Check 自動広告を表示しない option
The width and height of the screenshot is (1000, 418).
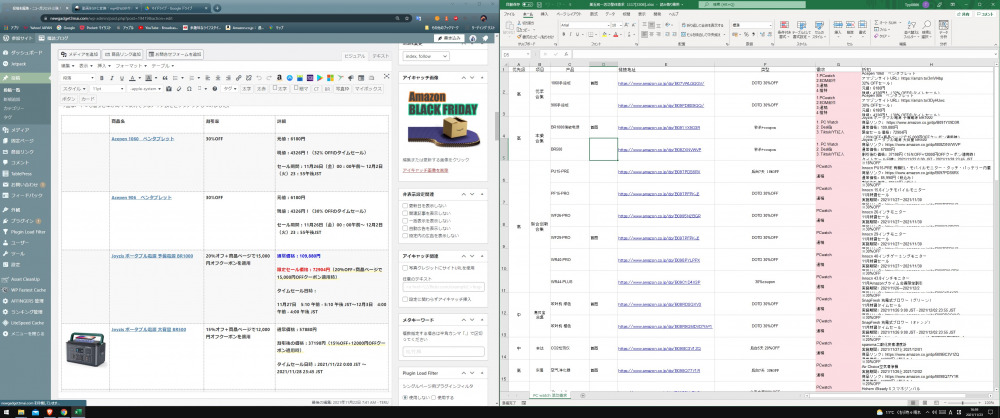(x=405, y=228)
